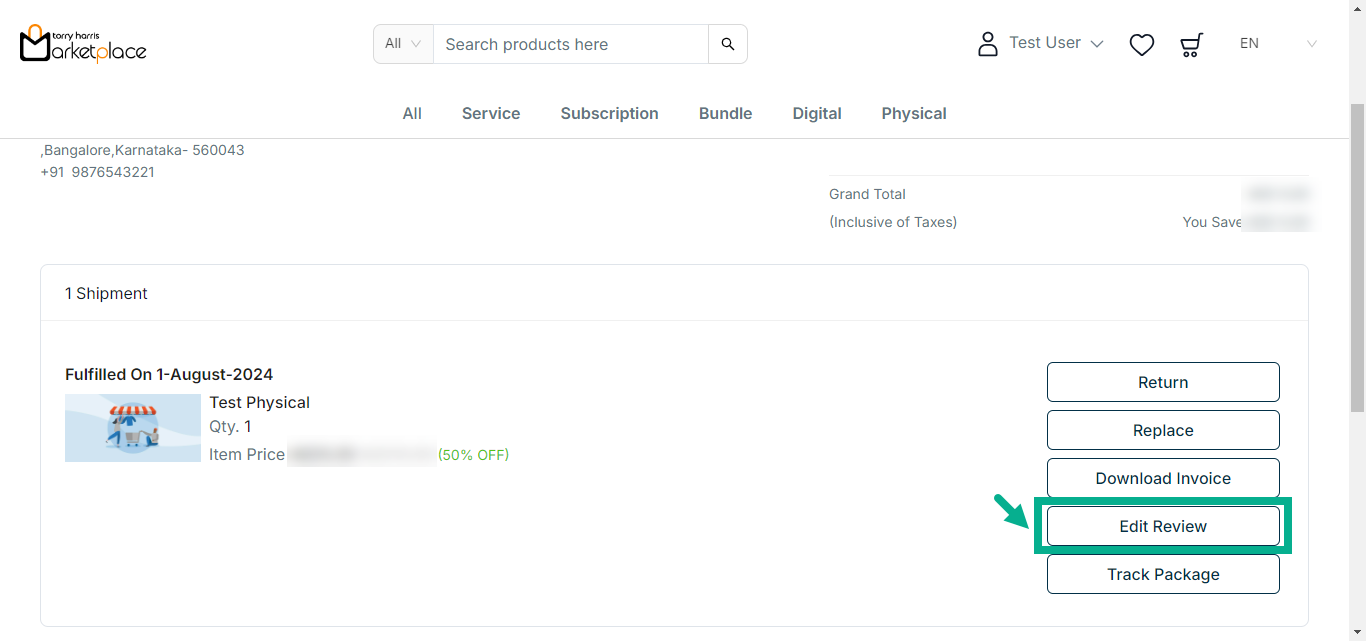Switch to the Service category tab
Viewport: 1366px width, 641px height.
[x=491, y=113]
